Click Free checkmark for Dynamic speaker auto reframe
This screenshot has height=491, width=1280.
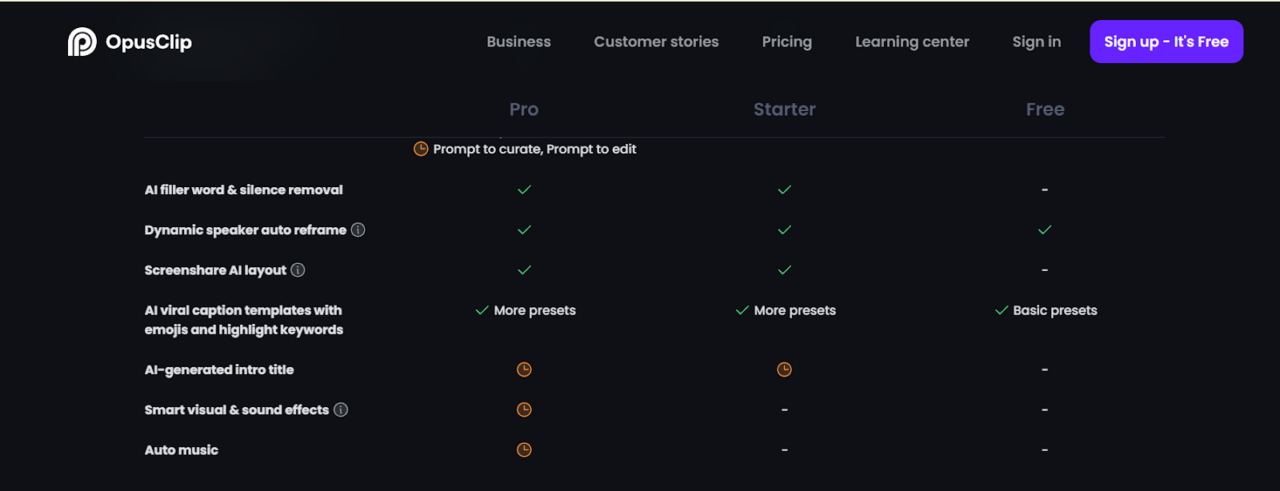click(1044, 230)
